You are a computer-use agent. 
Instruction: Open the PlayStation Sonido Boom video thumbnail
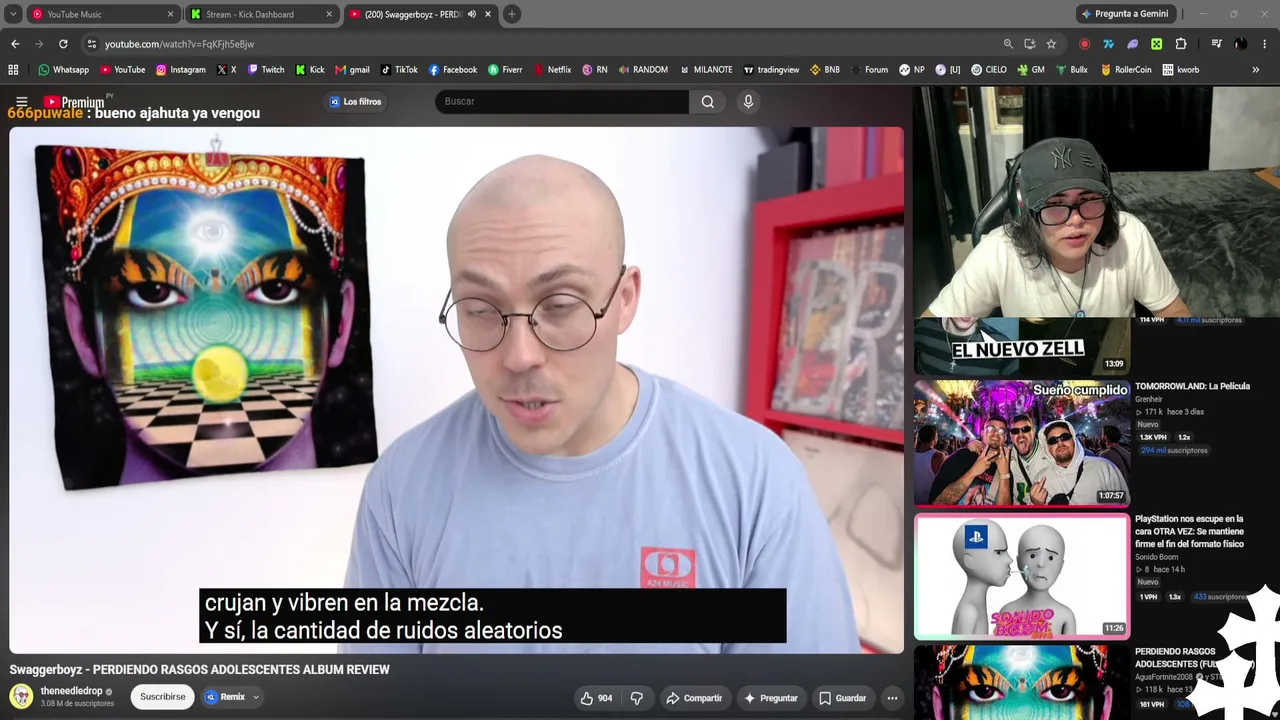[x=1021, y=576]
